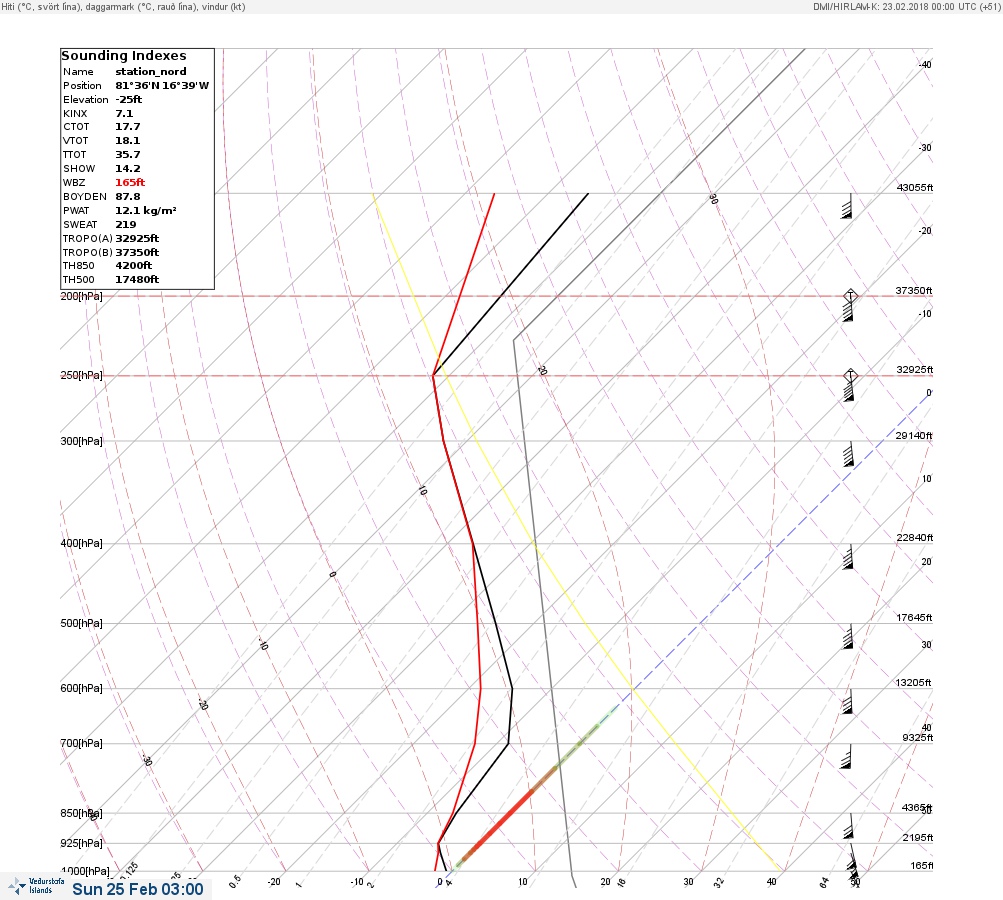The width and height of the screenshot is (1003, 900).
Task: Click the red WBZ value '165ft' in table
Action: click(x=130, y=183)
